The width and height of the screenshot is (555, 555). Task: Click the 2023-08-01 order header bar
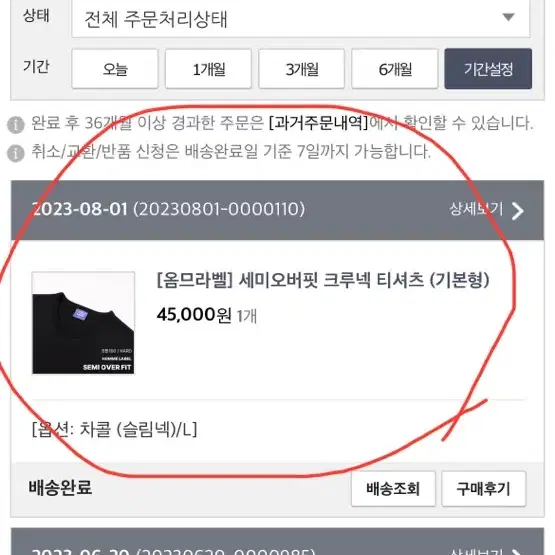point(277,210)
